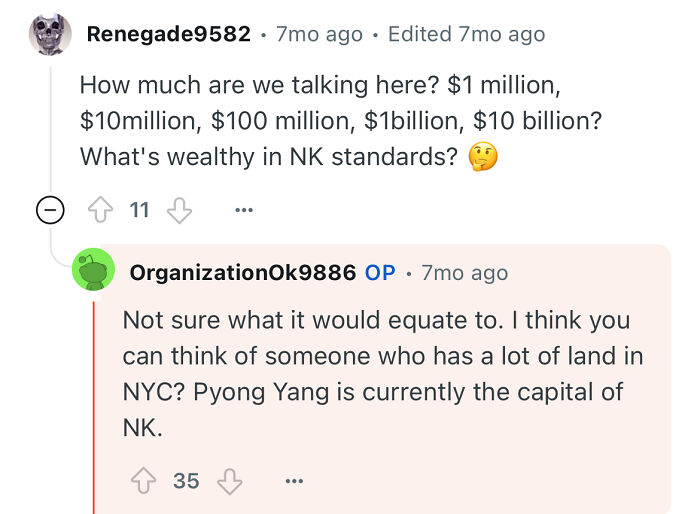
Task: Click the red line beside OP reply
Action: [94, 408]
